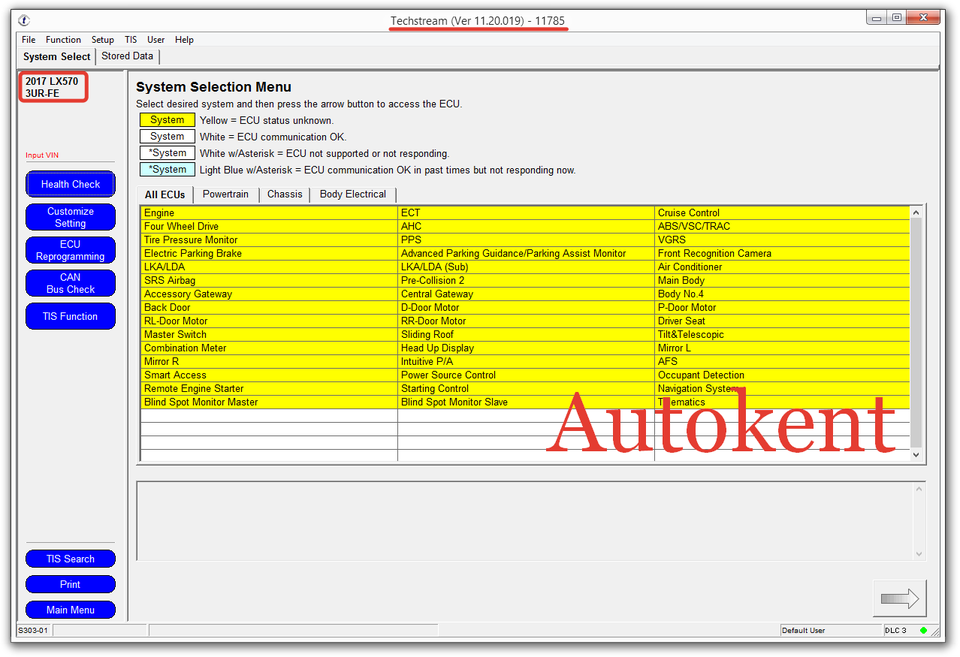Image resolution: width=960 pixels, height=657 pixels.
Task: Open TIS Function
Action: click(x=70, y=317)
